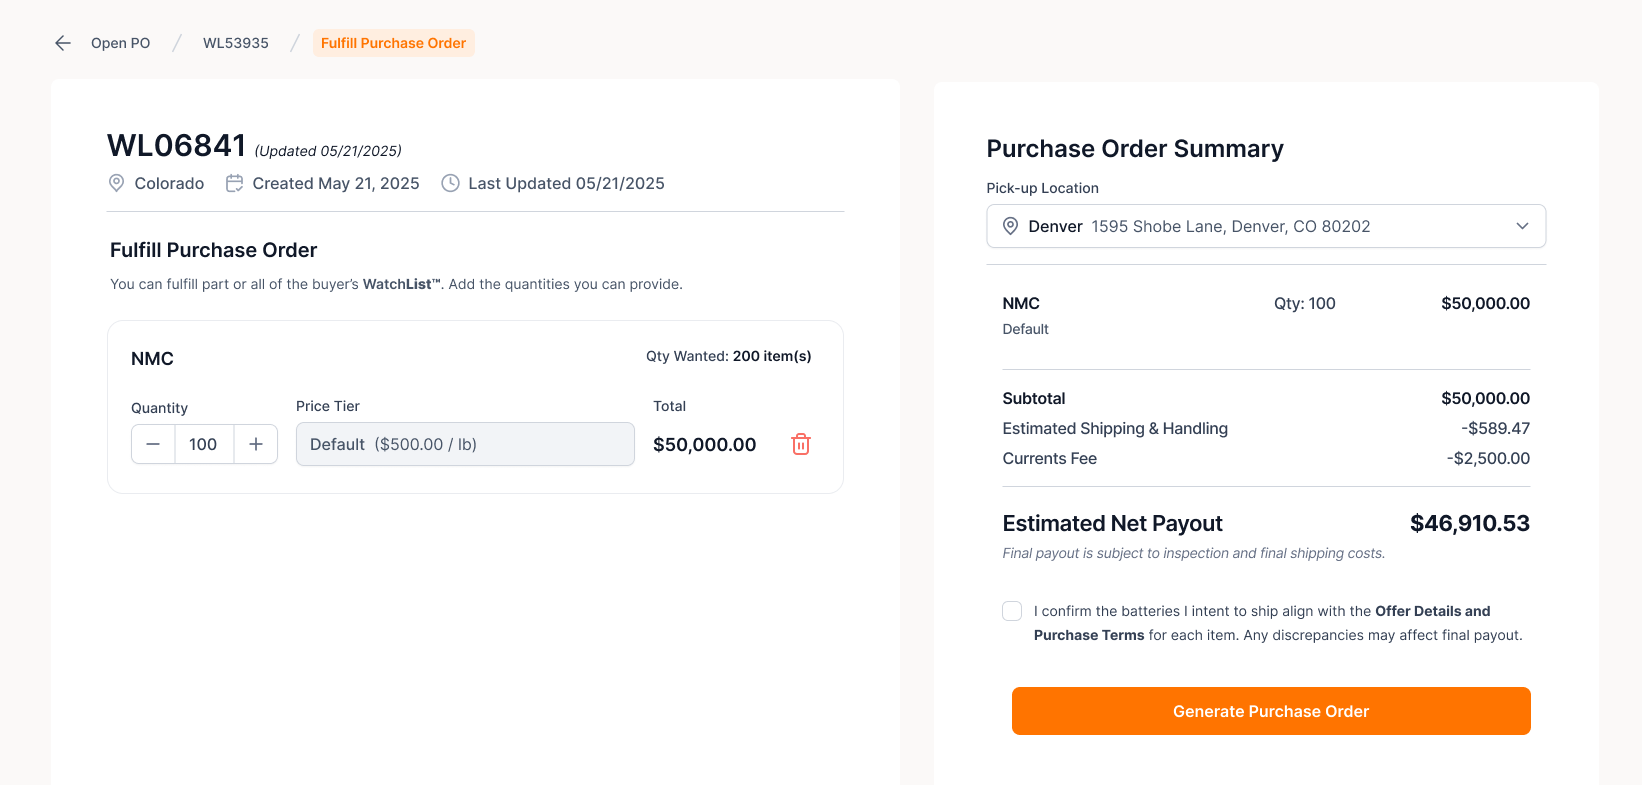Delete NMC line item with trash icon

(x=801, y=444)
